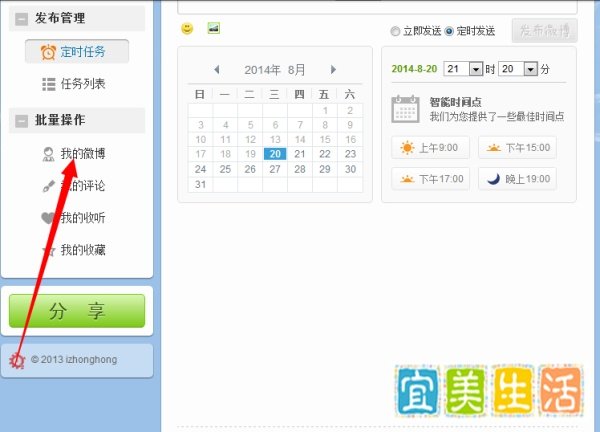
Task: Select the 定时发送 radio button
Action: tap(449, 31)
